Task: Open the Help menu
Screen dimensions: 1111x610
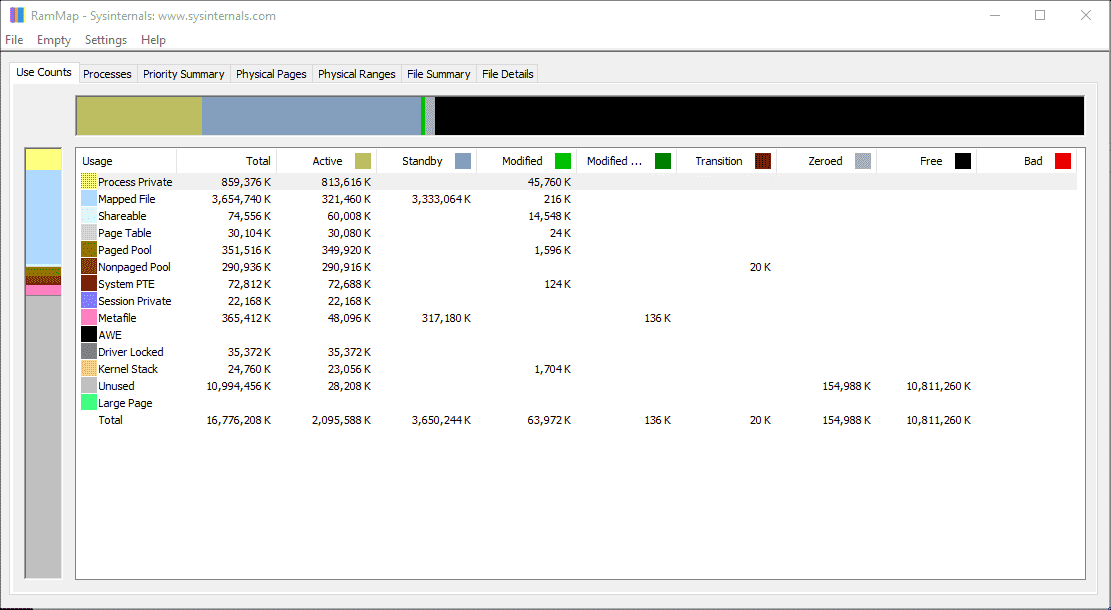Action: (x=153, y=40)
